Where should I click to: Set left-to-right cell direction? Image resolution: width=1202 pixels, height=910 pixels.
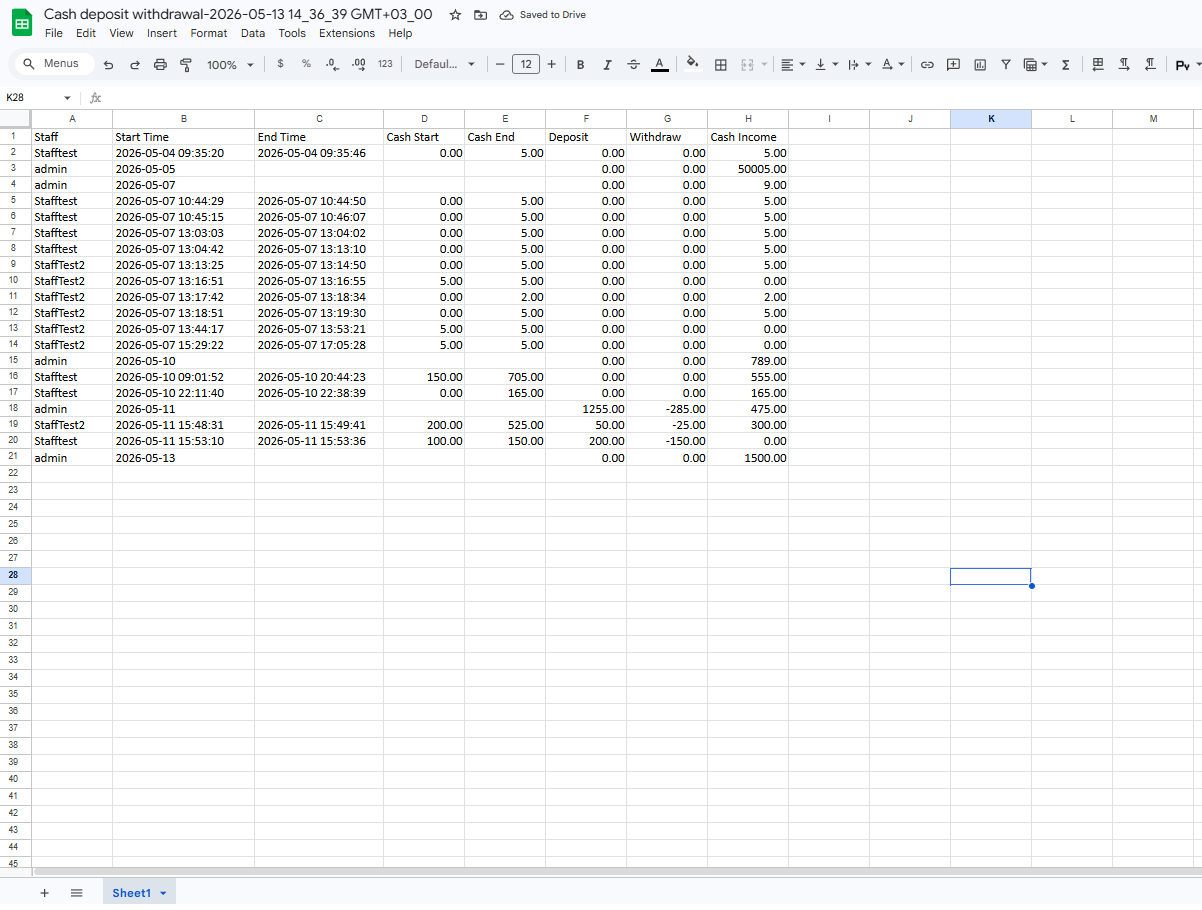pos(1124,64)
